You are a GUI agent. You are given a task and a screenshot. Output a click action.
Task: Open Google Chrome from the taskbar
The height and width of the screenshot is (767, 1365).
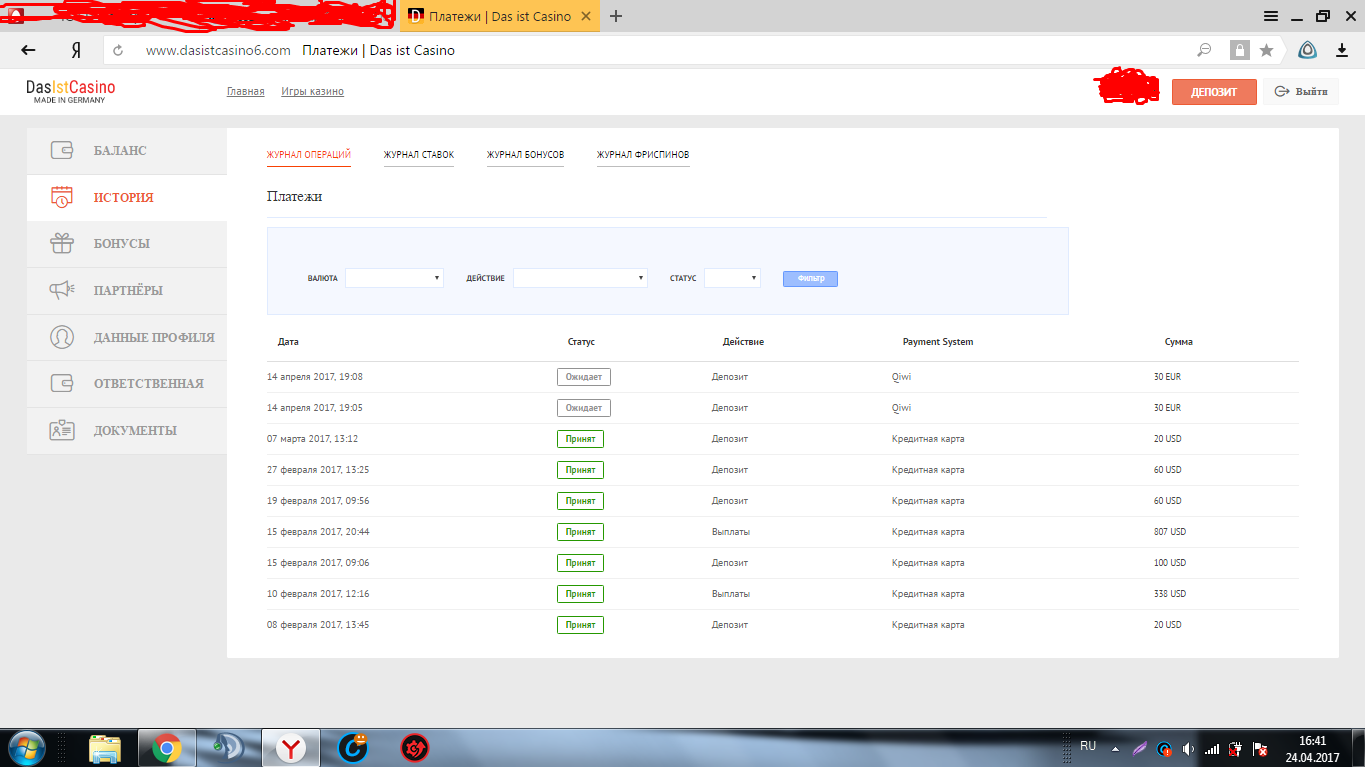(166, 747)
